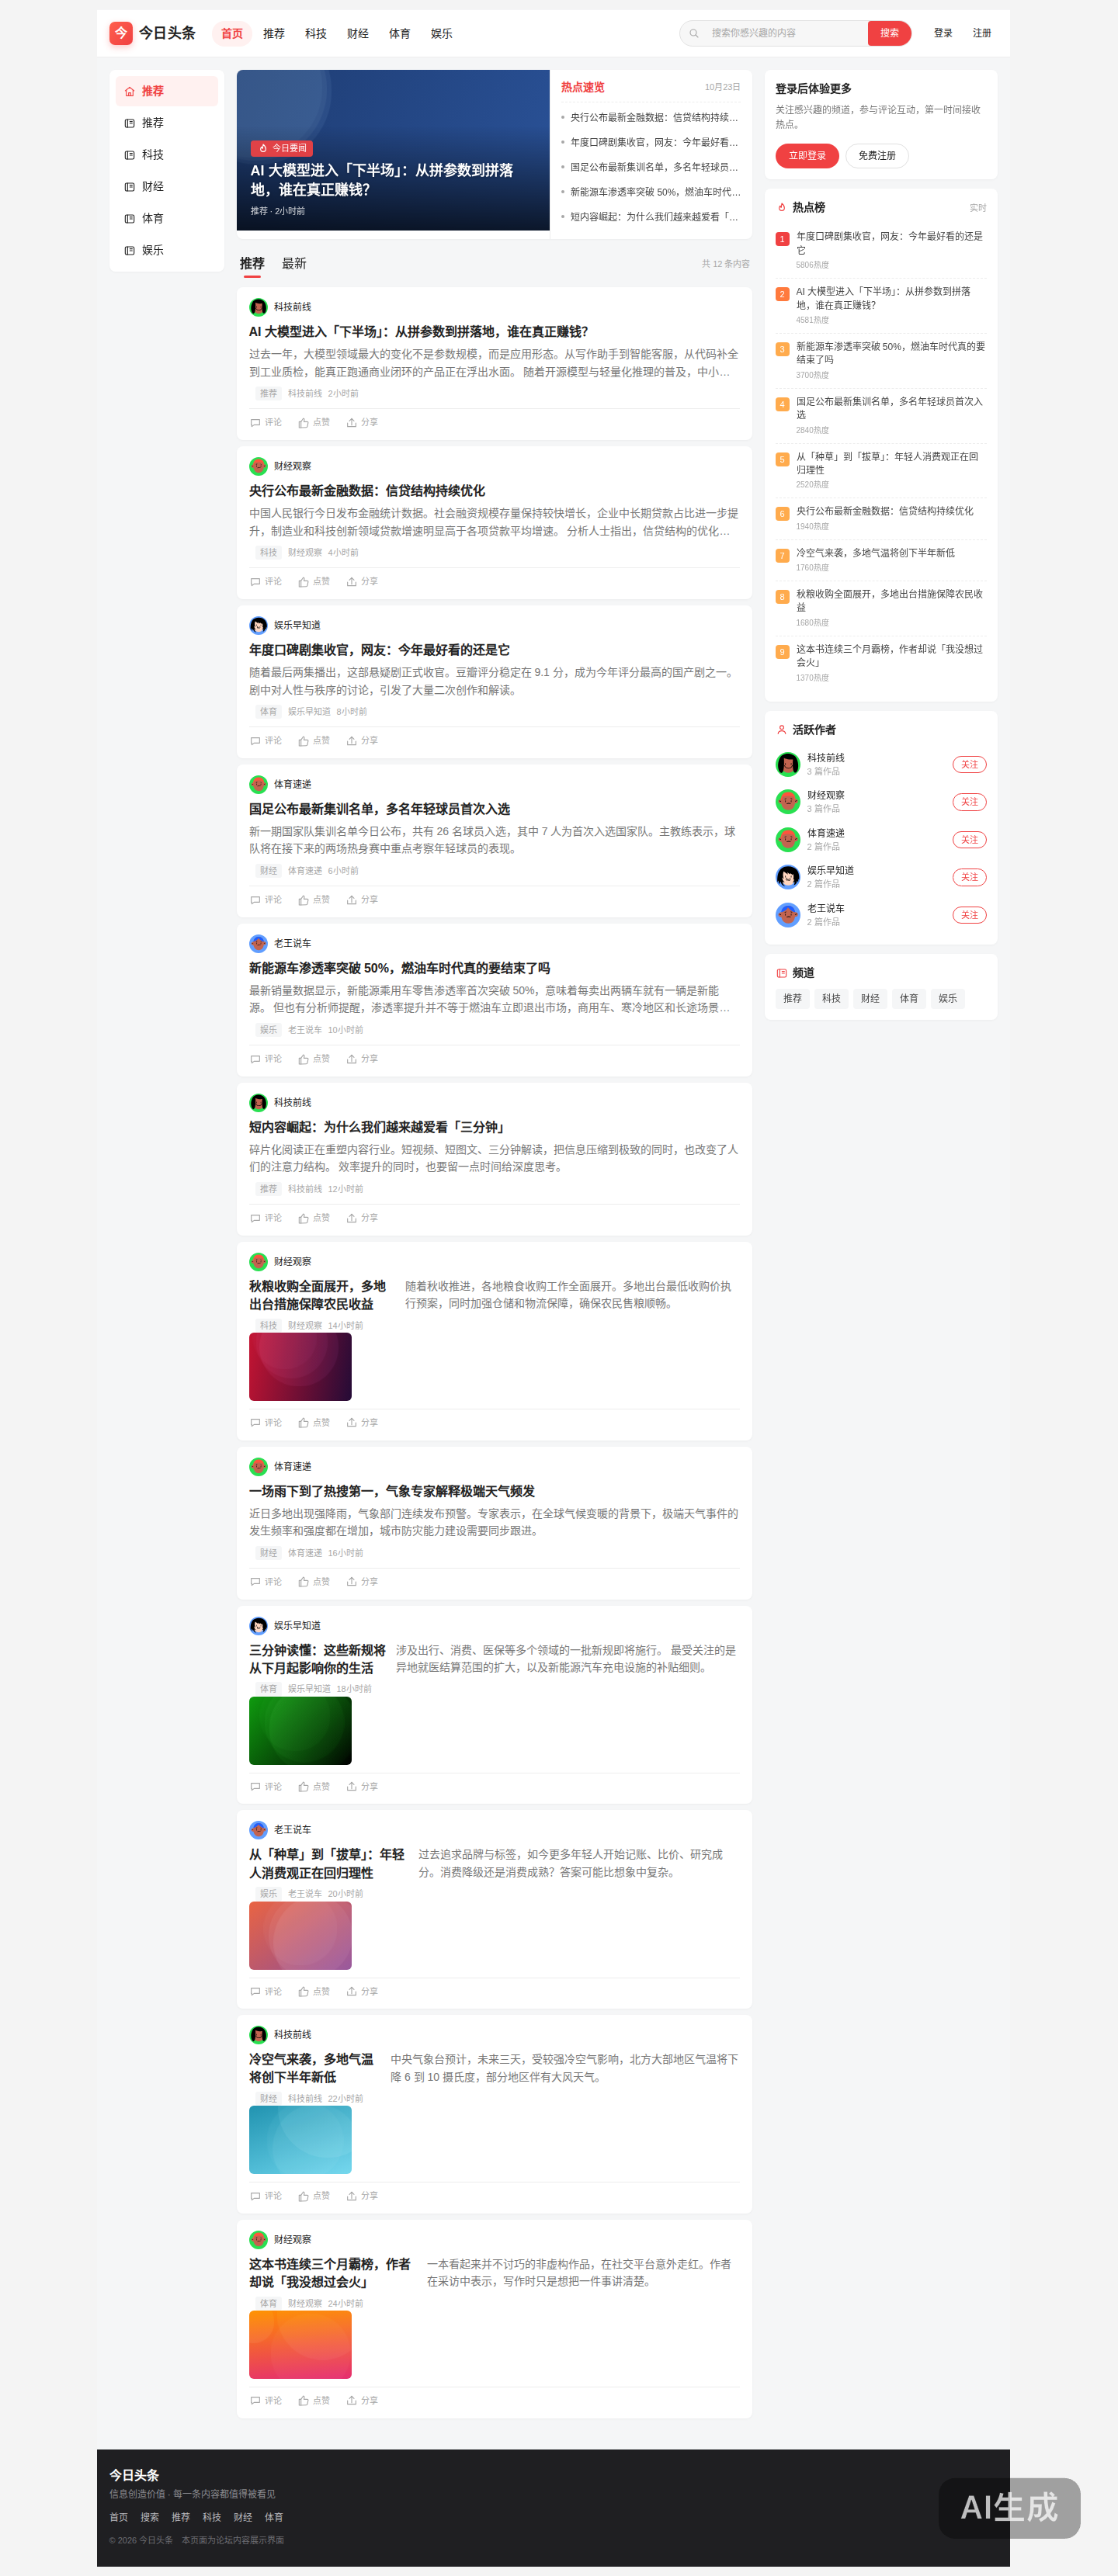Open 娱乐 in top navigation
The image size is (1118, 2576).
point(441,33)
